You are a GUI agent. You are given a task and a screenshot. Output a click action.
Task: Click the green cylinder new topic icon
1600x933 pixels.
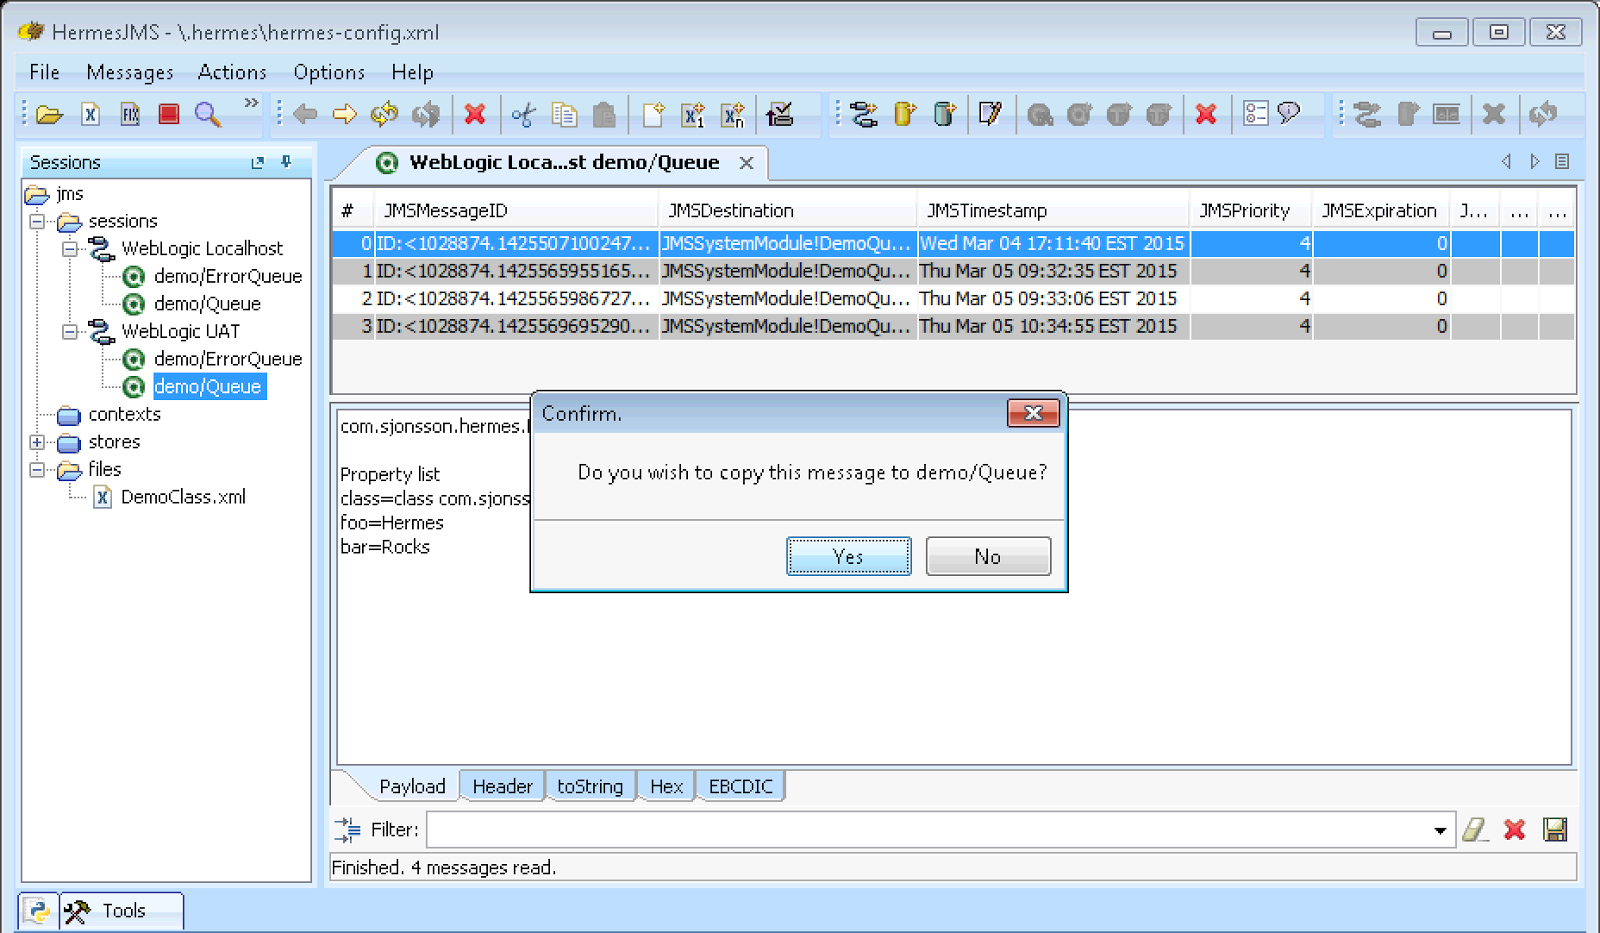[944, 115]
